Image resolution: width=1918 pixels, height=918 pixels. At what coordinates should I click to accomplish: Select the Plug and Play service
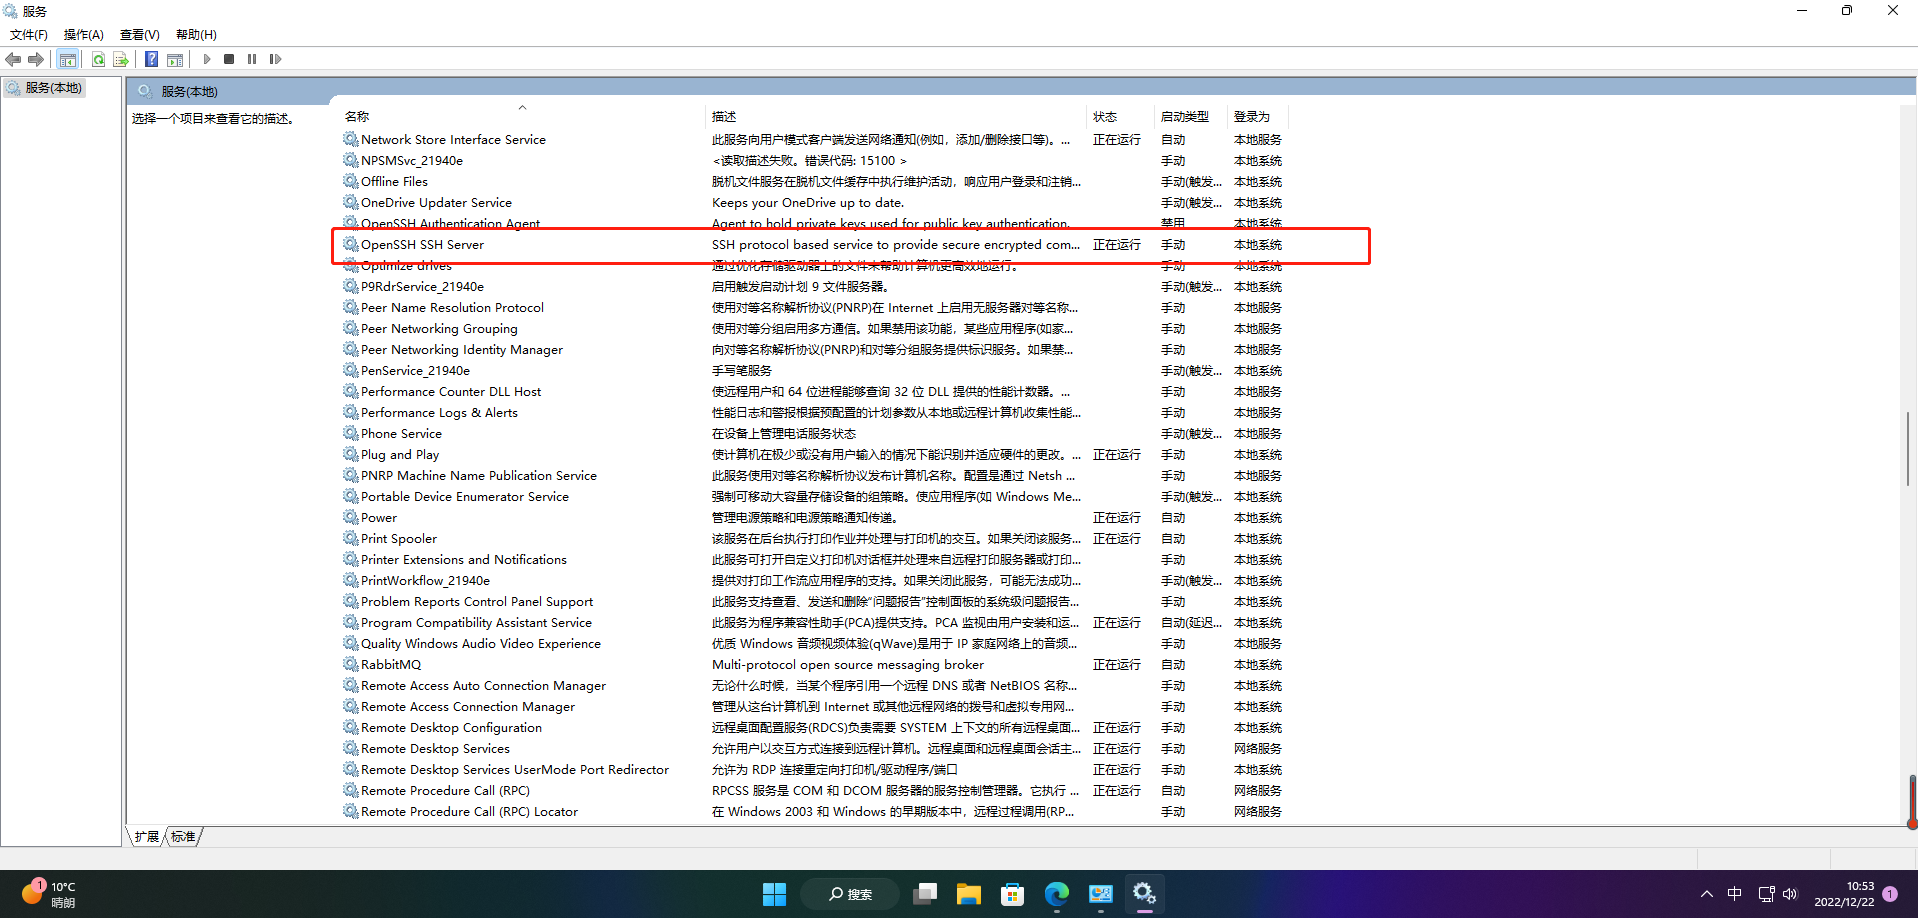point(813,454)
